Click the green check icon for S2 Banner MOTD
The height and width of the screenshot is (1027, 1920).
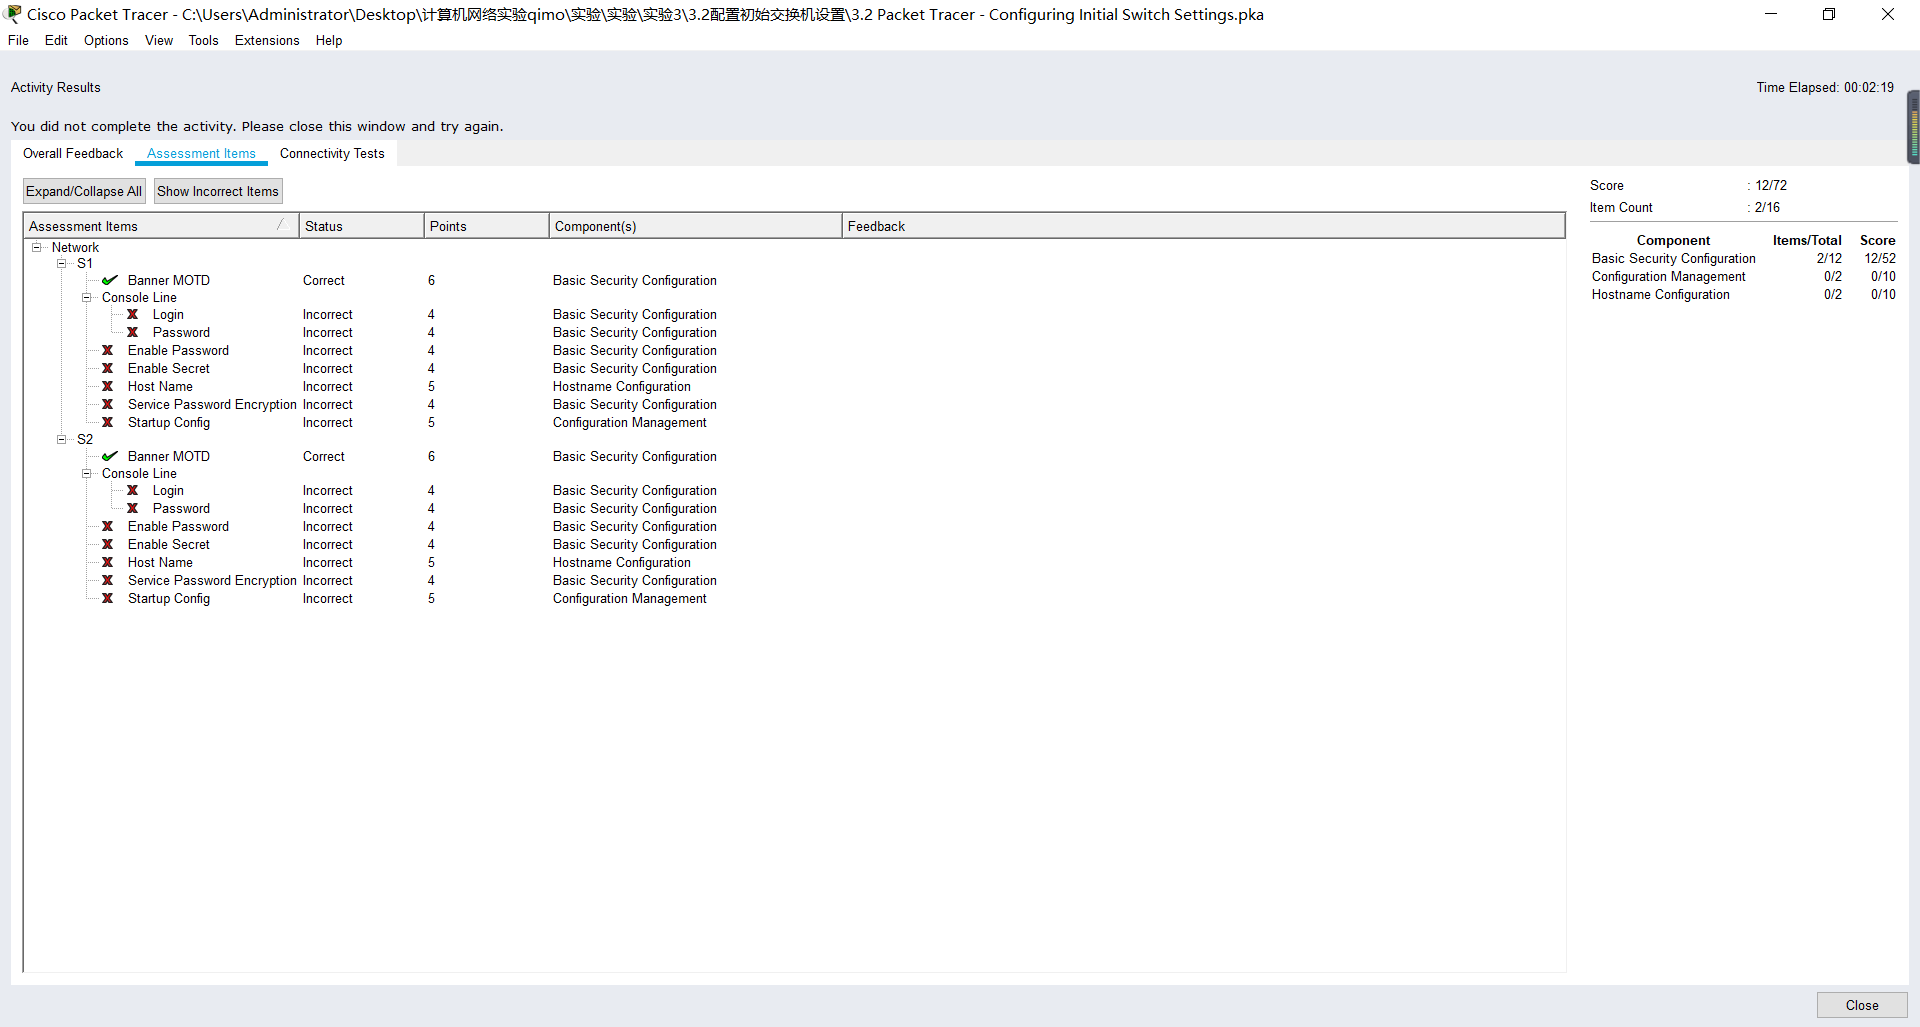[x=110, y=456]
